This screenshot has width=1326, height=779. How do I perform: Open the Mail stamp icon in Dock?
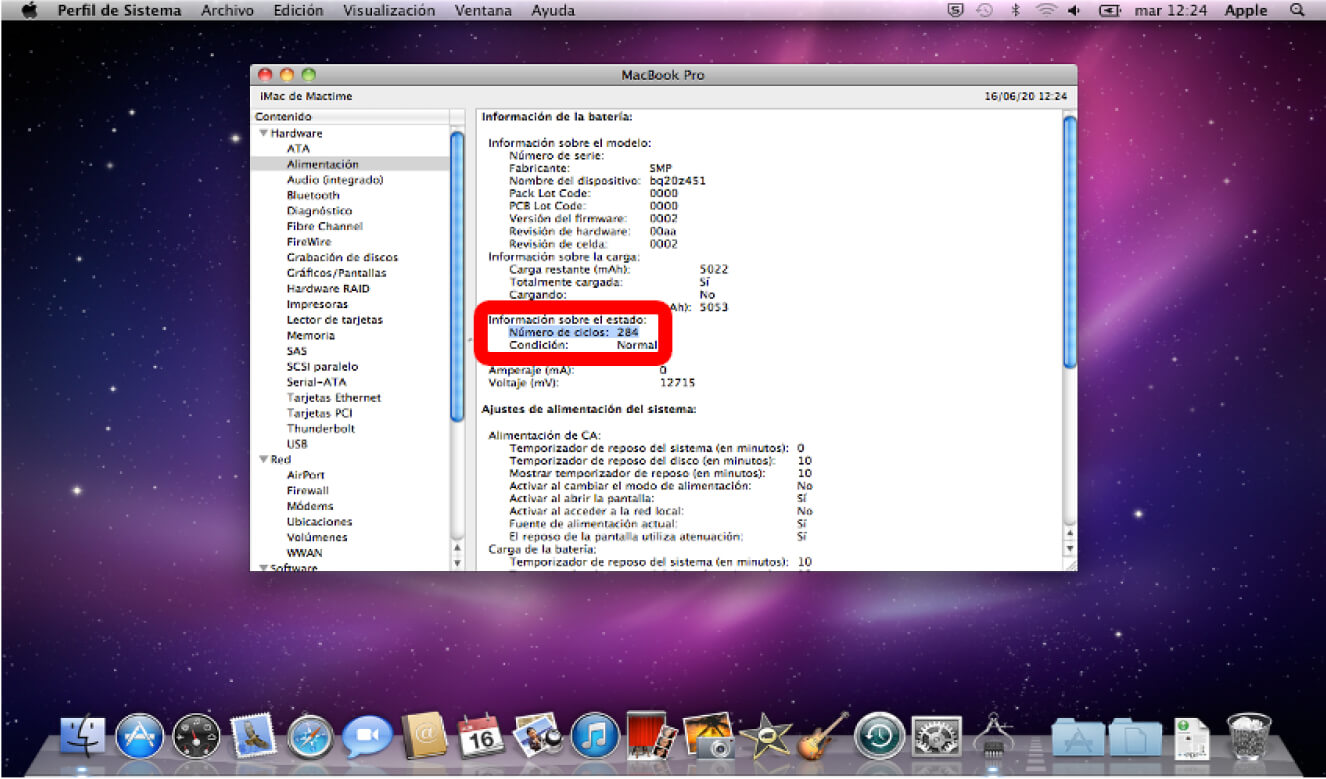point(253,737)
